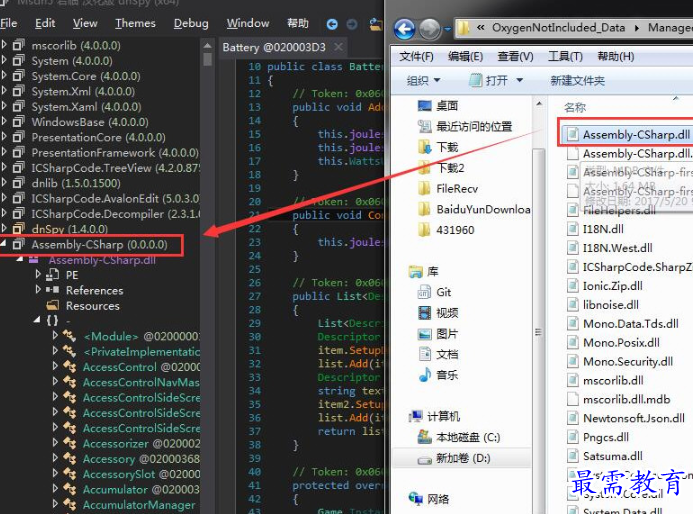The height and width of the screenshot is (514, 693).
Task: Open the 查看(V) menu in Explorer
Action: [x=515, y=57]
